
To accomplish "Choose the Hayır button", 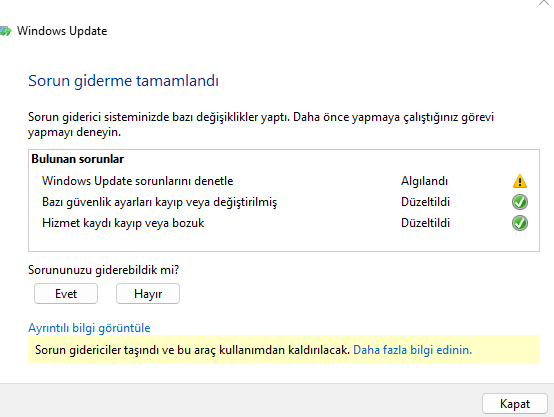I will tap(148, 294).
